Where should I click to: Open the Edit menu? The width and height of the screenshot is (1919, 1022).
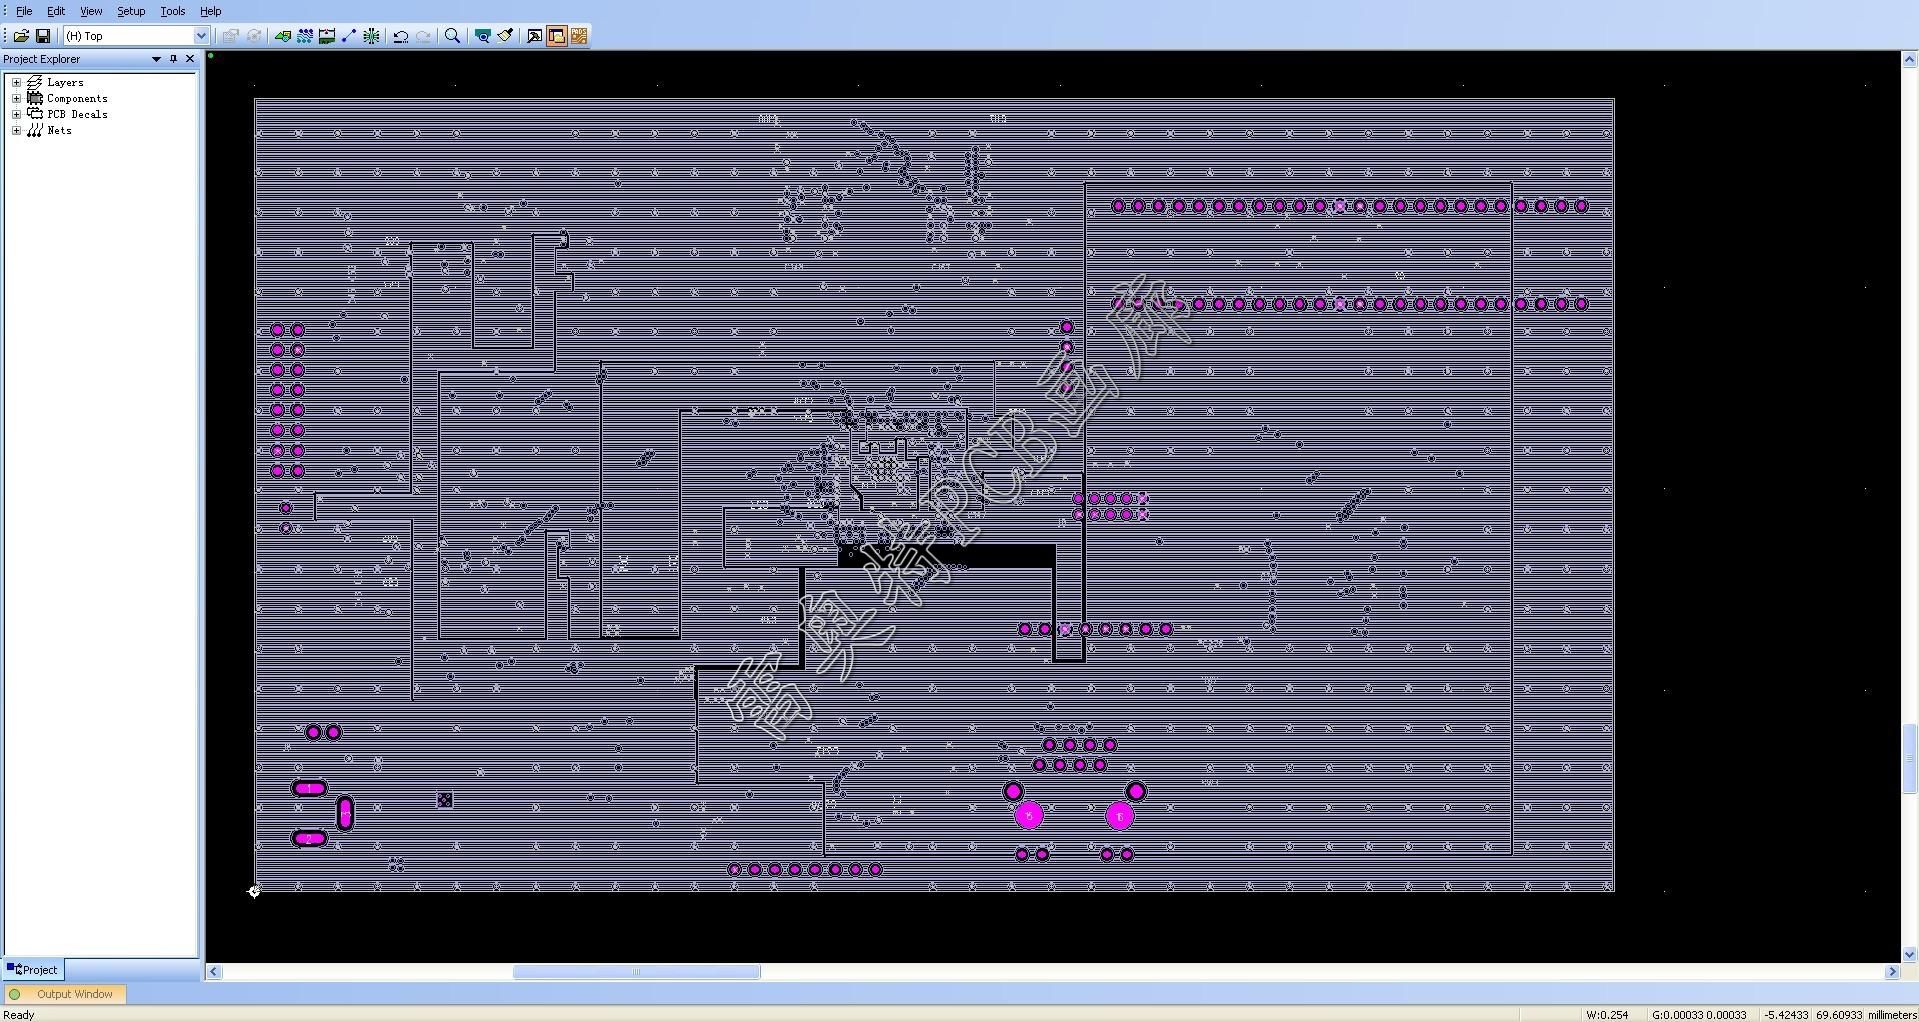click(56, 11)
